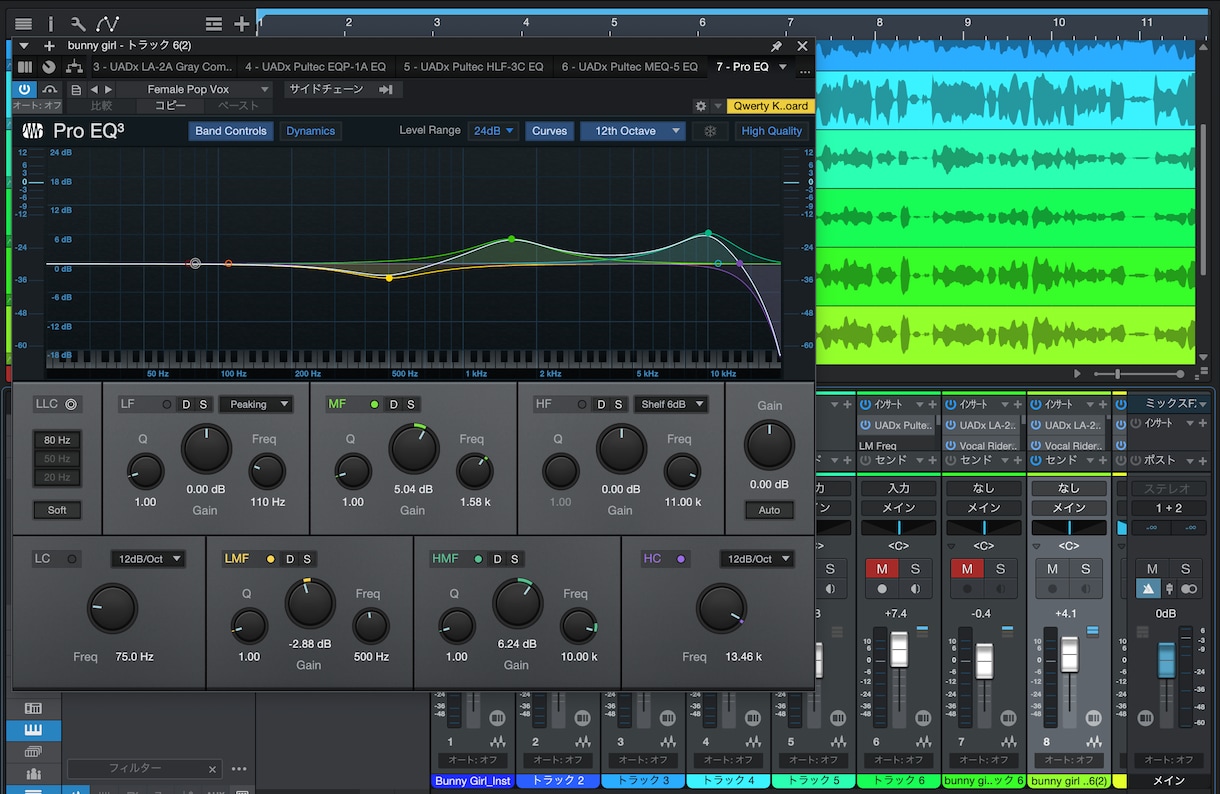Toggle the LLC low cut enable
This screenshot has height=794, width=1220.
tap(71, 404)
